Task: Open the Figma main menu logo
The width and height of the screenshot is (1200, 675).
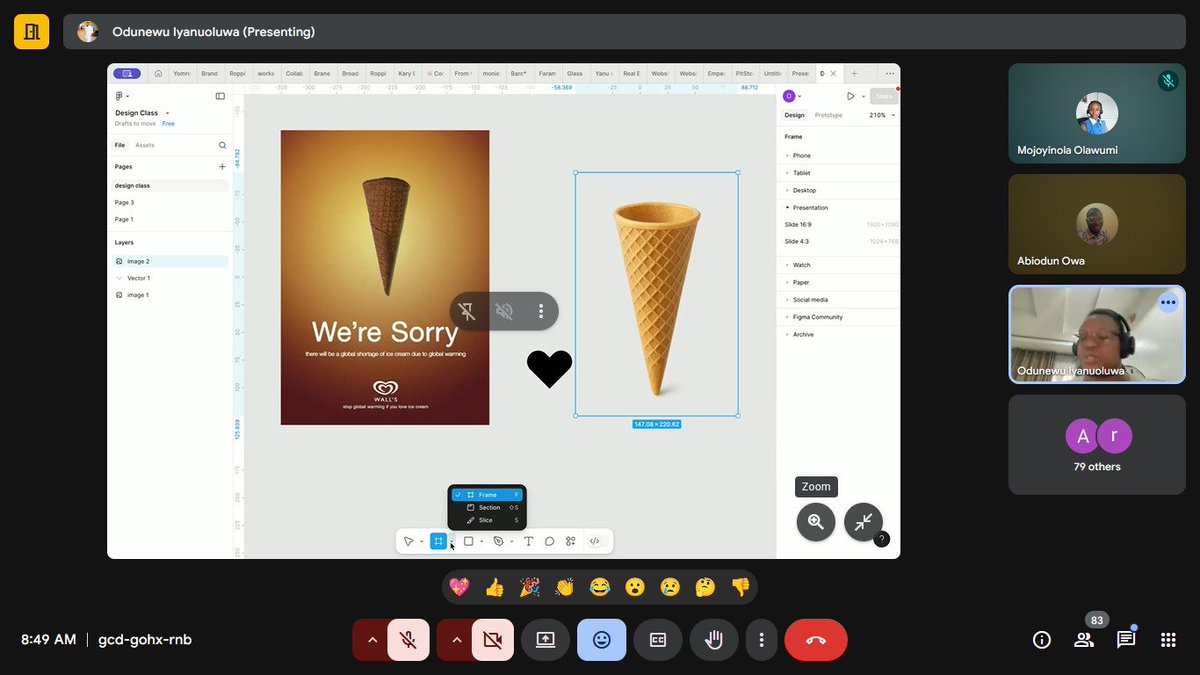Action: coord(119,96)
